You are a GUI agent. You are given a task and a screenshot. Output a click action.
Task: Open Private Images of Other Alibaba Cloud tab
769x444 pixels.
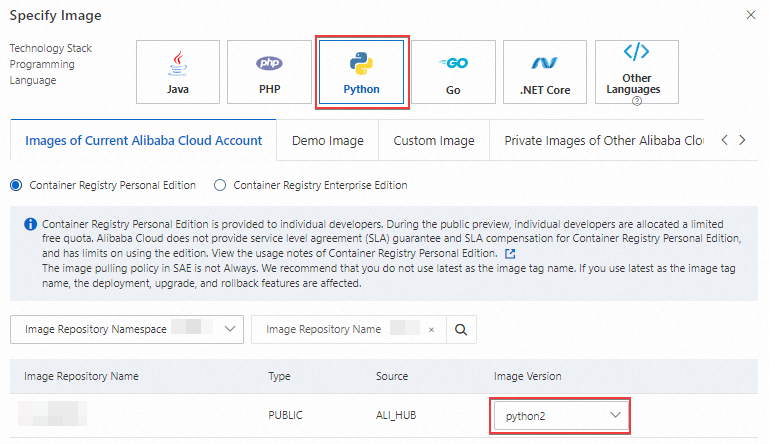pos(604,141)
